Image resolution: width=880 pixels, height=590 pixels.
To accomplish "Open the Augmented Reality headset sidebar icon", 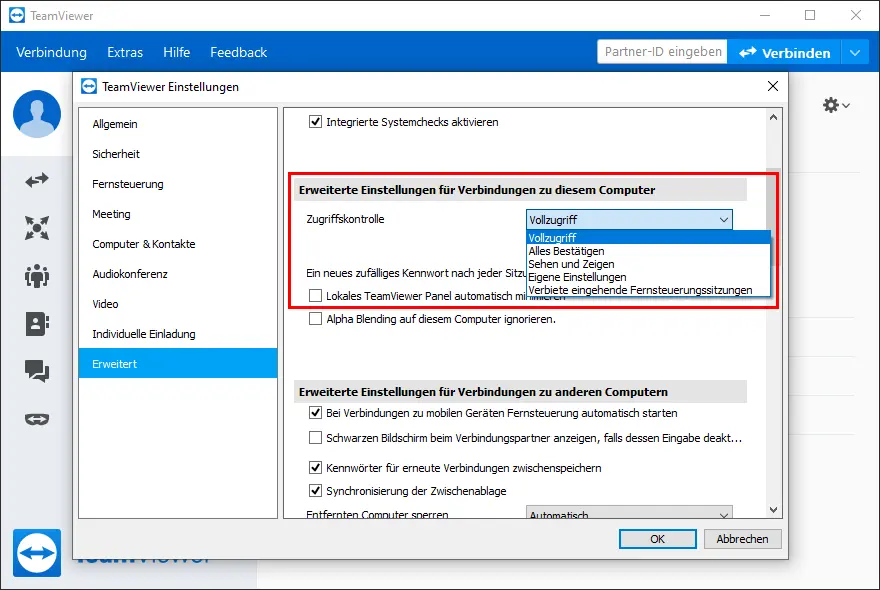I will pyautogui.click(x=37, y=419).
